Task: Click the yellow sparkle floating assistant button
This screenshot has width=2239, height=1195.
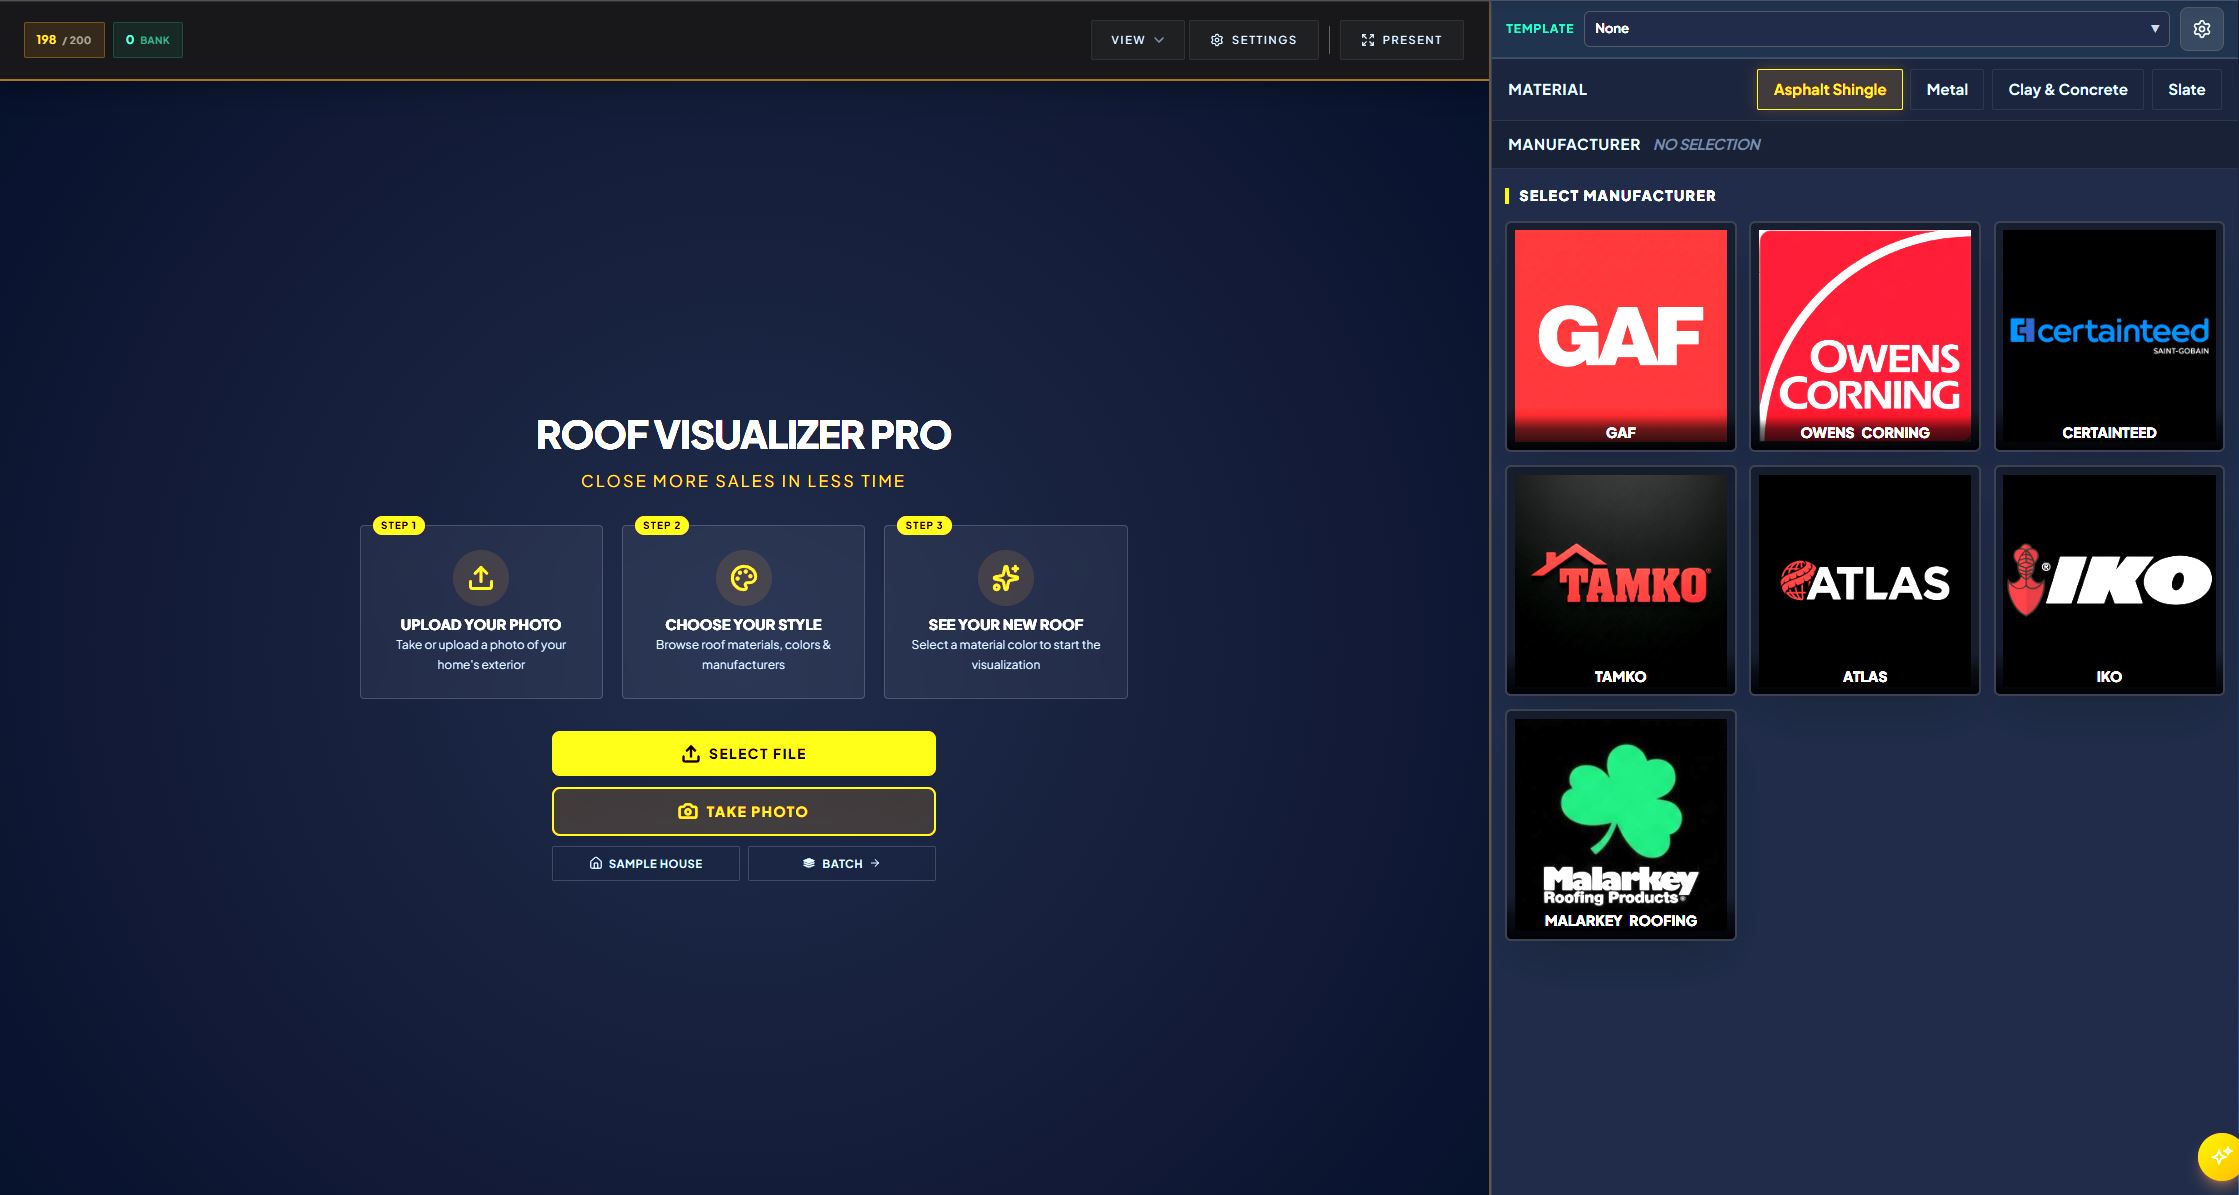Action: coord(2219,1157)
